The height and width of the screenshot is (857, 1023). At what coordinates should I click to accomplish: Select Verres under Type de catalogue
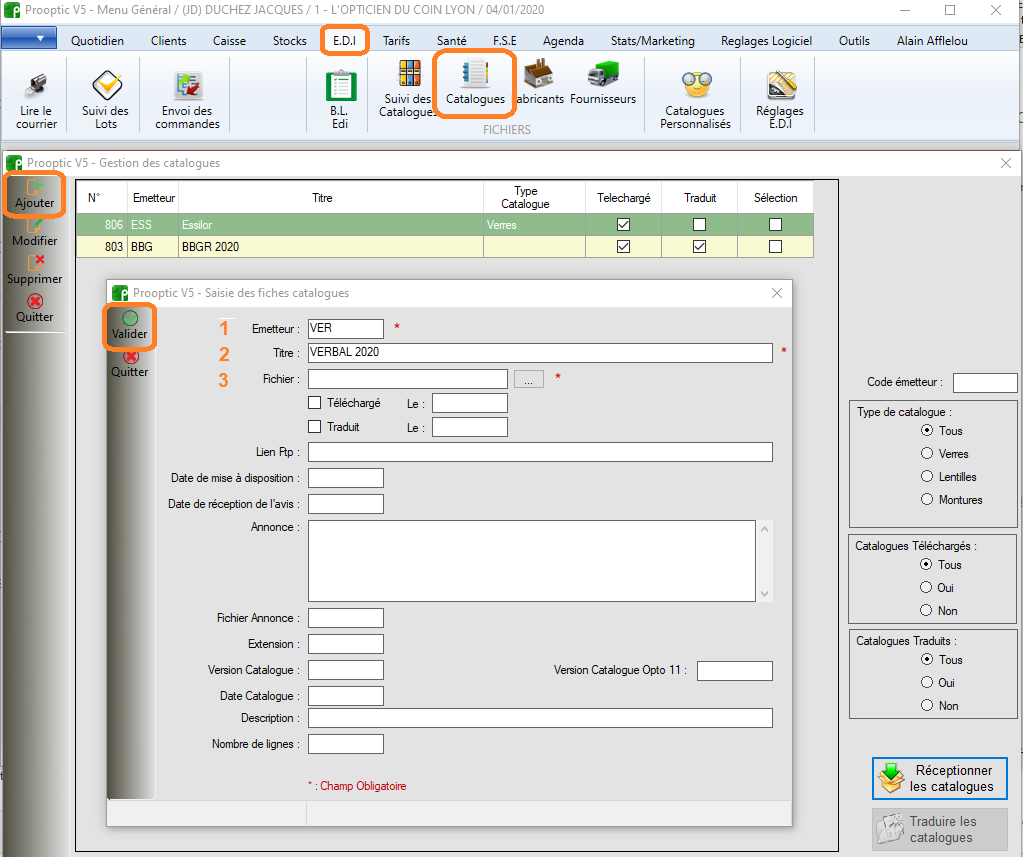pos(926,453)
